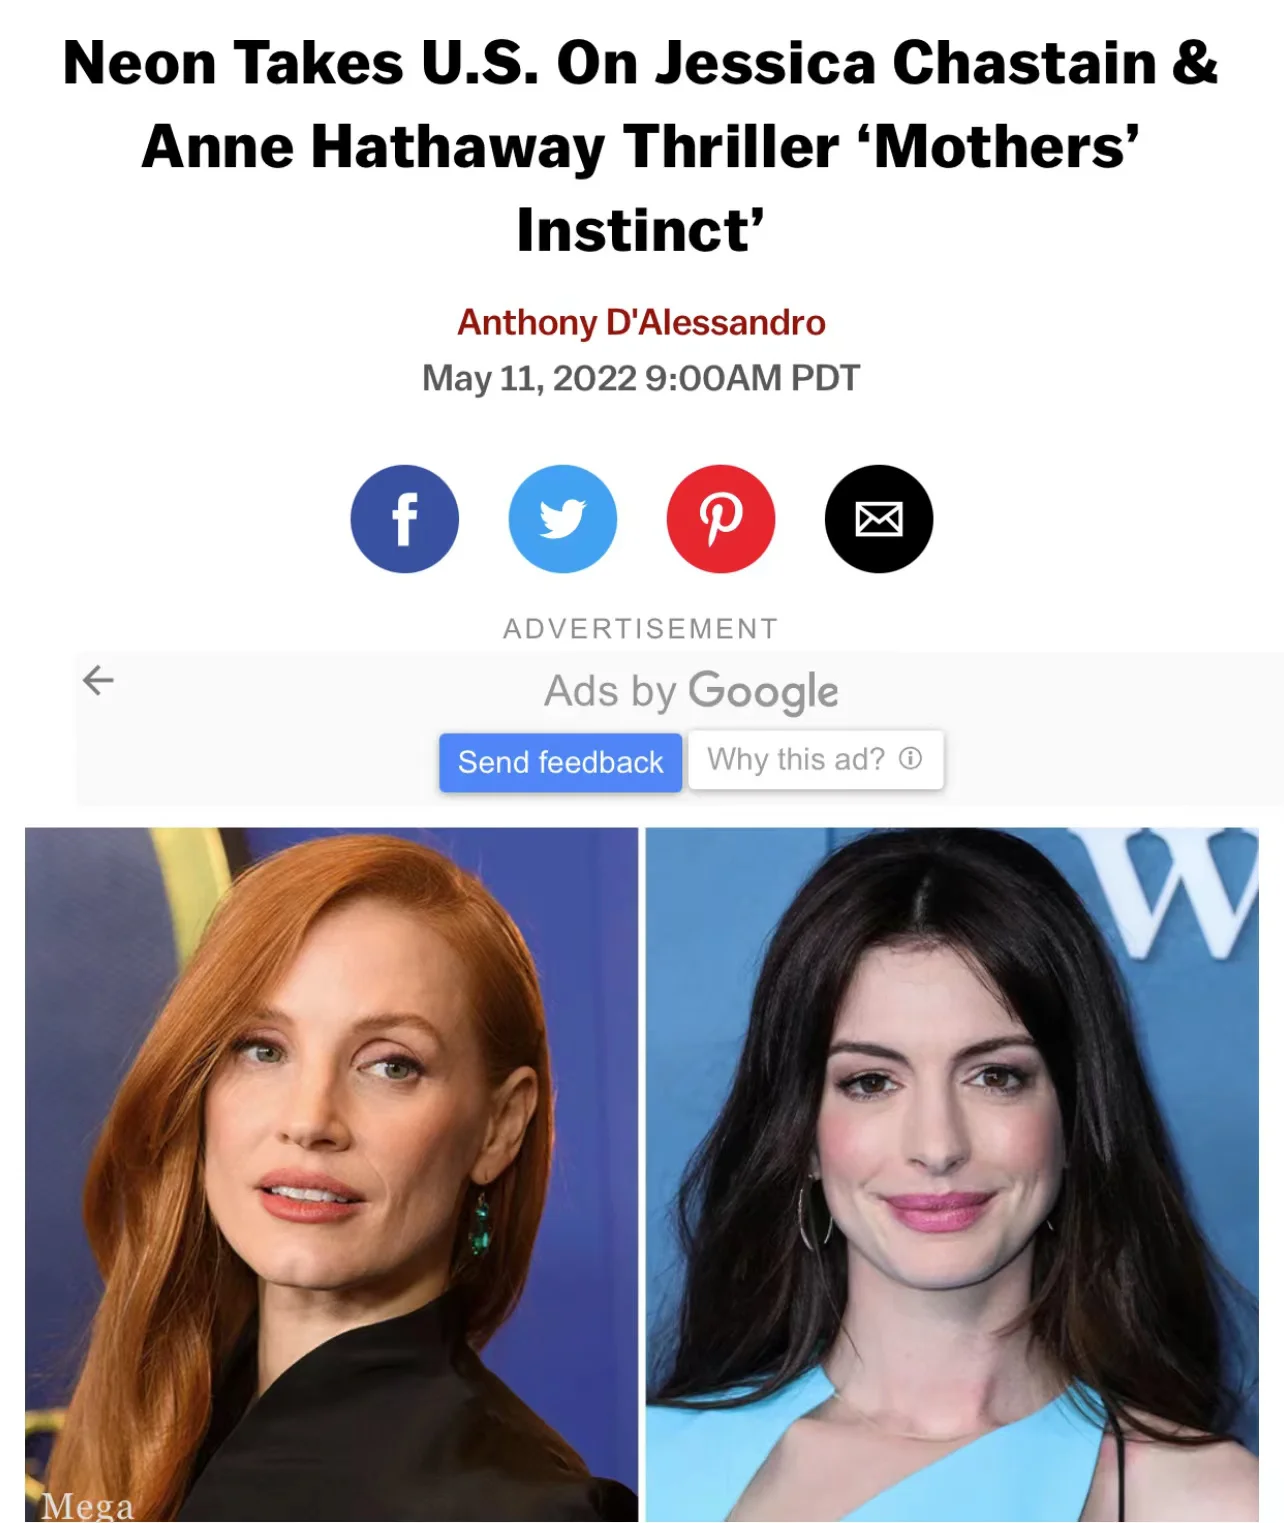Click the Send feedback button

tap(560, 762)
